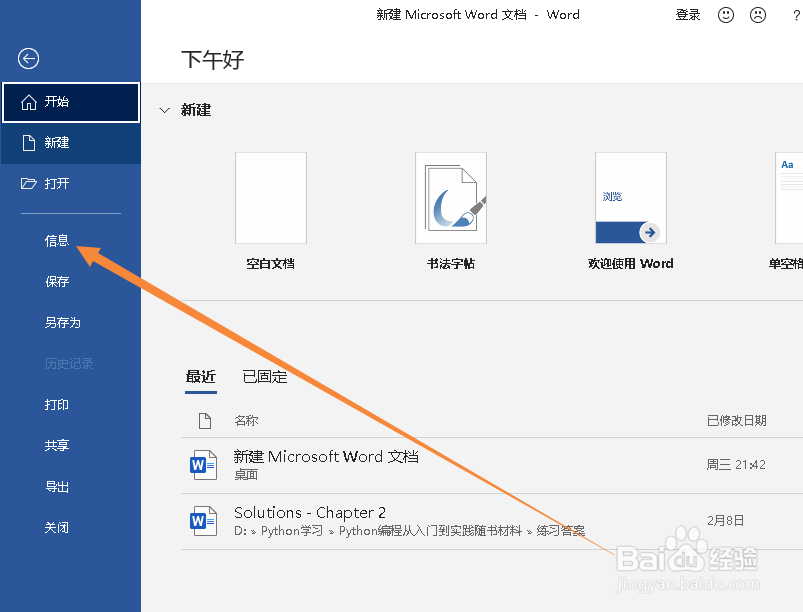
Task: Click the 书法字帖 caption label
Action: [x=451, y=264]
